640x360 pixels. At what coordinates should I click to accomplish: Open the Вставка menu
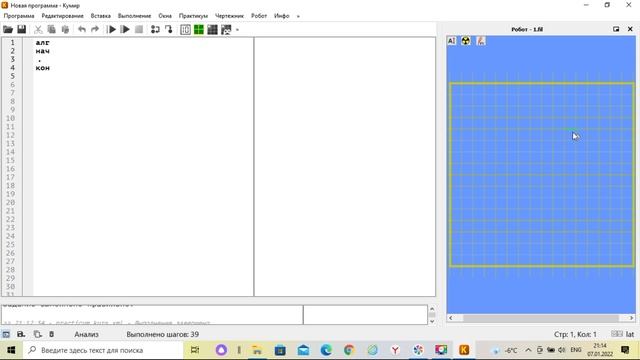(100, 16)
